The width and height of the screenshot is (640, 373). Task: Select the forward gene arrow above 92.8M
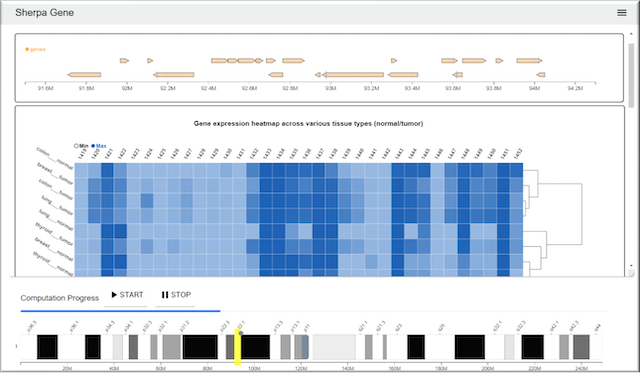click(x=293, y=61)
